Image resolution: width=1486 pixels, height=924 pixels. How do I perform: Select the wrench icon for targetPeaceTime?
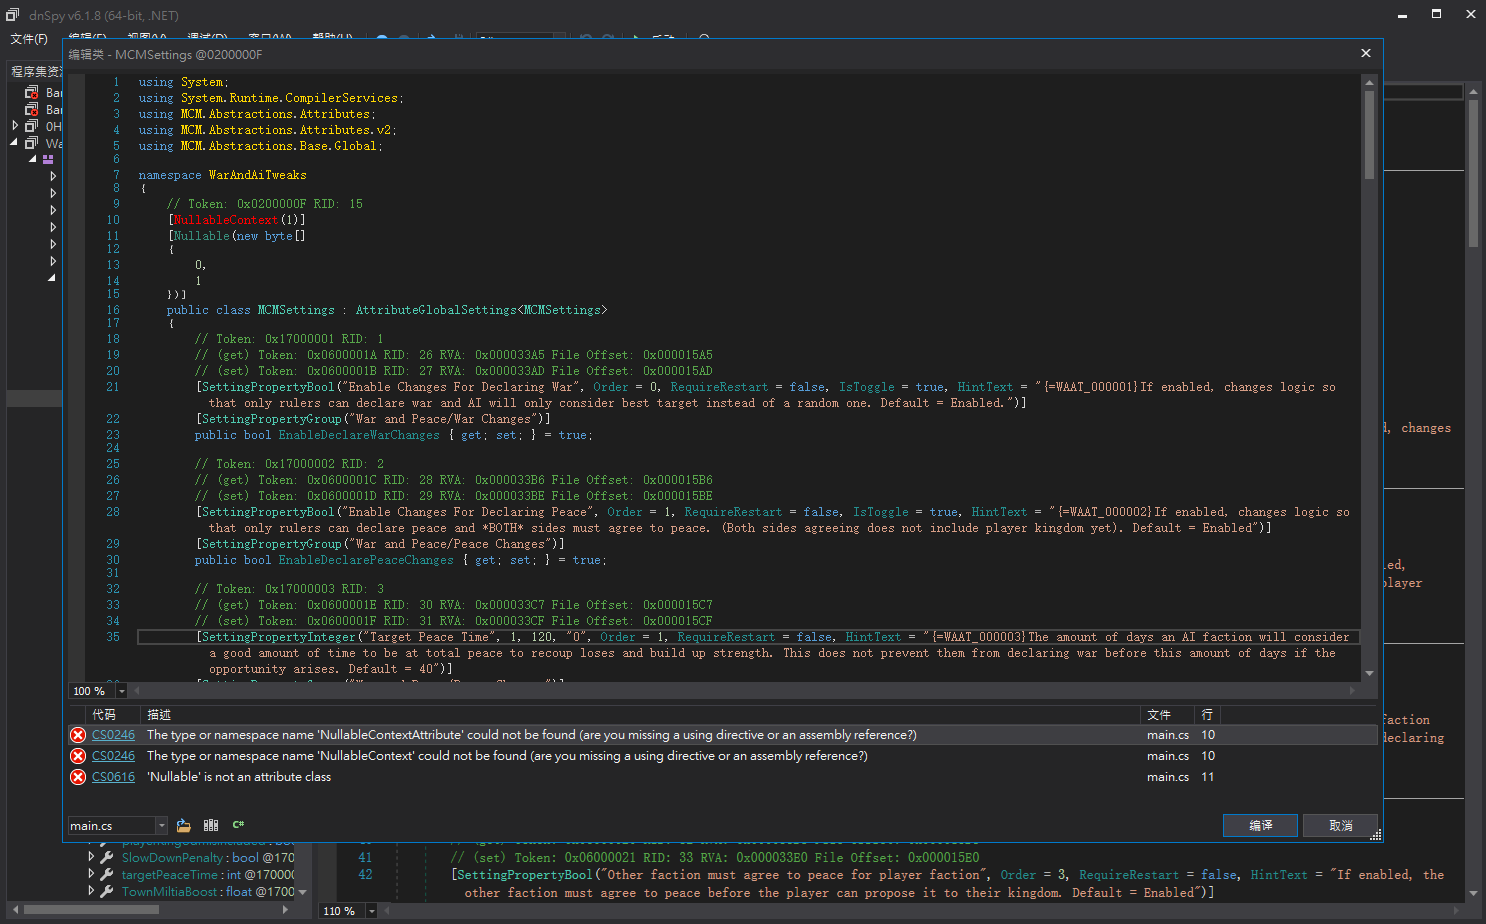pos(107,874)
